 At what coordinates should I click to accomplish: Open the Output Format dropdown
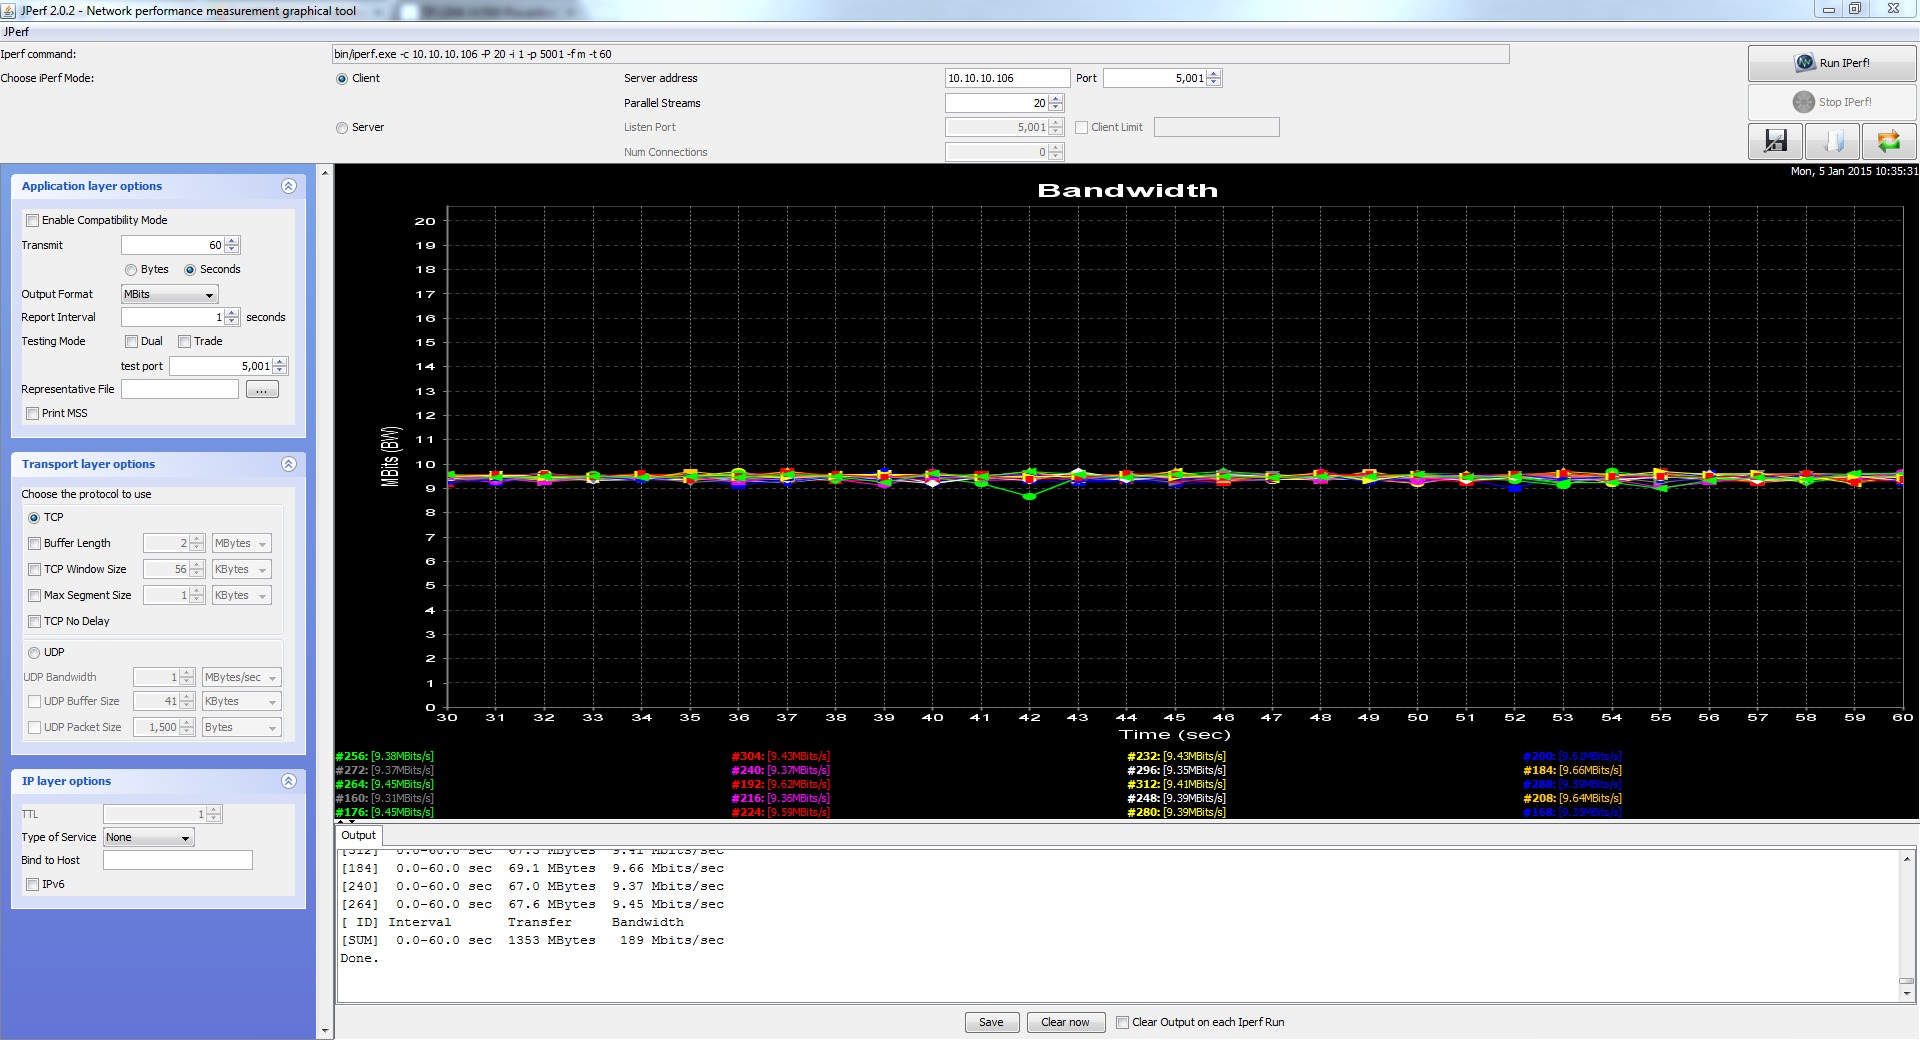click(169, 295)
